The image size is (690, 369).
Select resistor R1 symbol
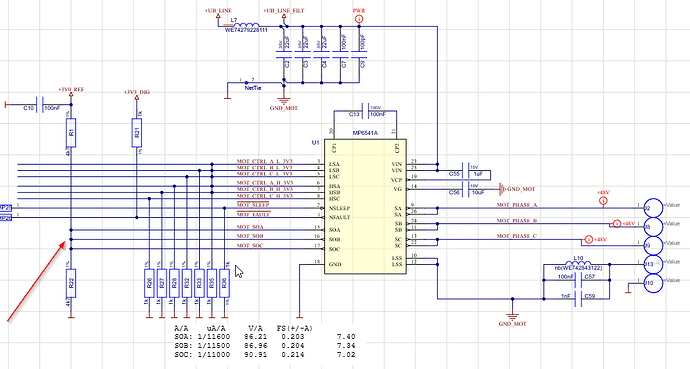pyautogui.click(x=71, y=132)
